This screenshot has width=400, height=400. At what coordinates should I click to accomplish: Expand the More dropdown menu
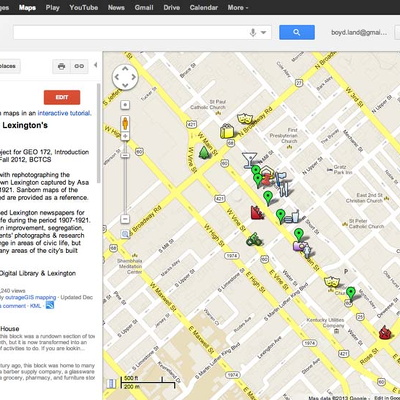tap(238, 7)
